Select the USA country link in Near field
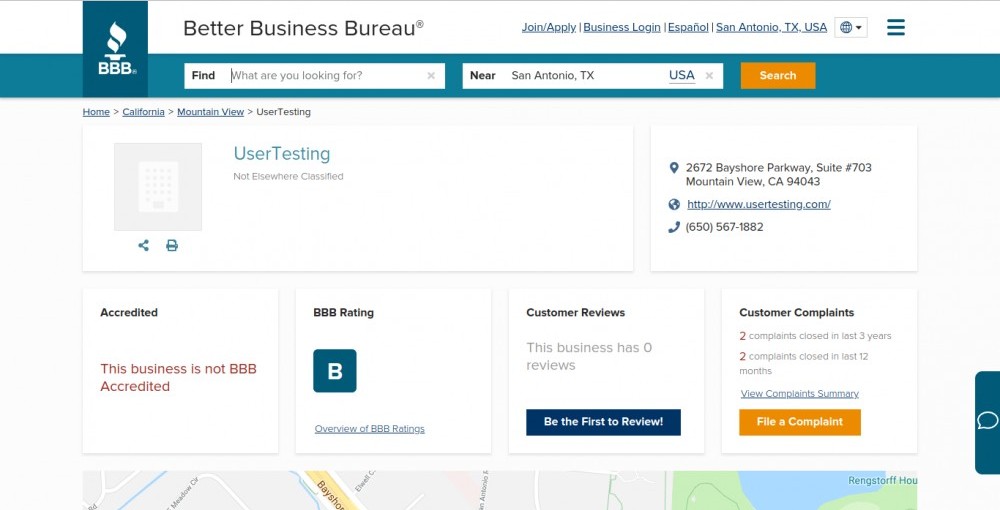This screenshot has width=1000, height=510. tap(682, 75)
